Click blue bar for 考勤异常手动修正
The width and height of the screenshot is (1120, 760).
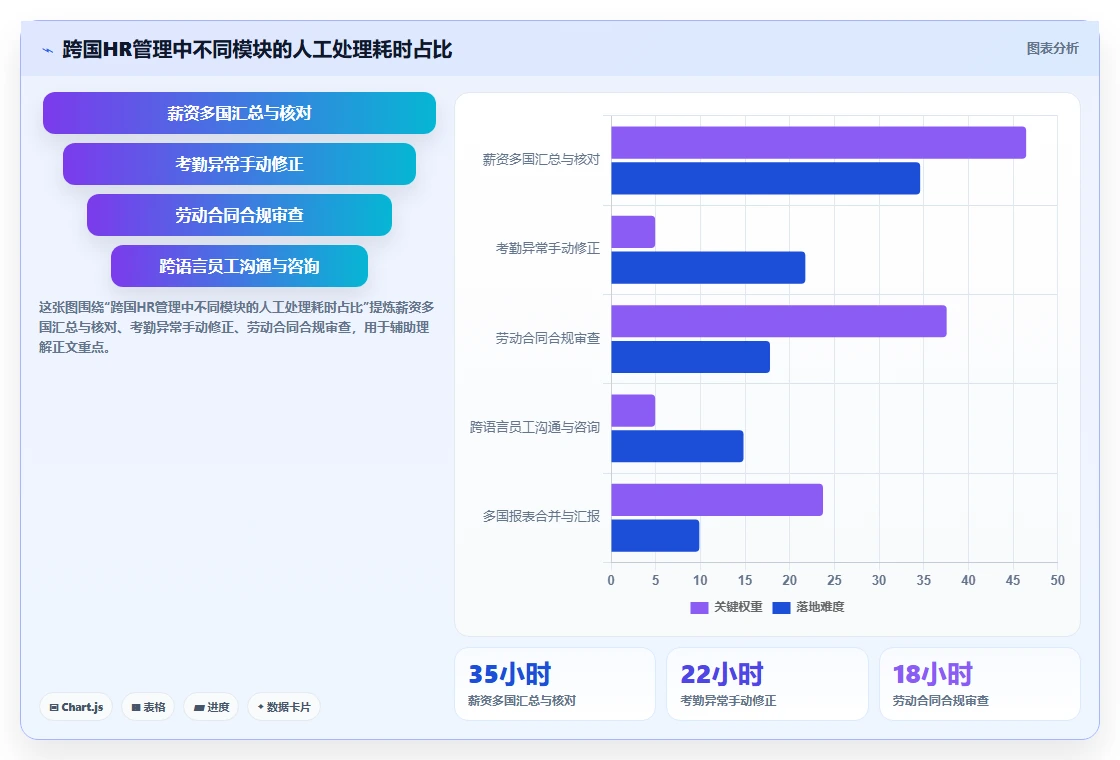[708, 268]
